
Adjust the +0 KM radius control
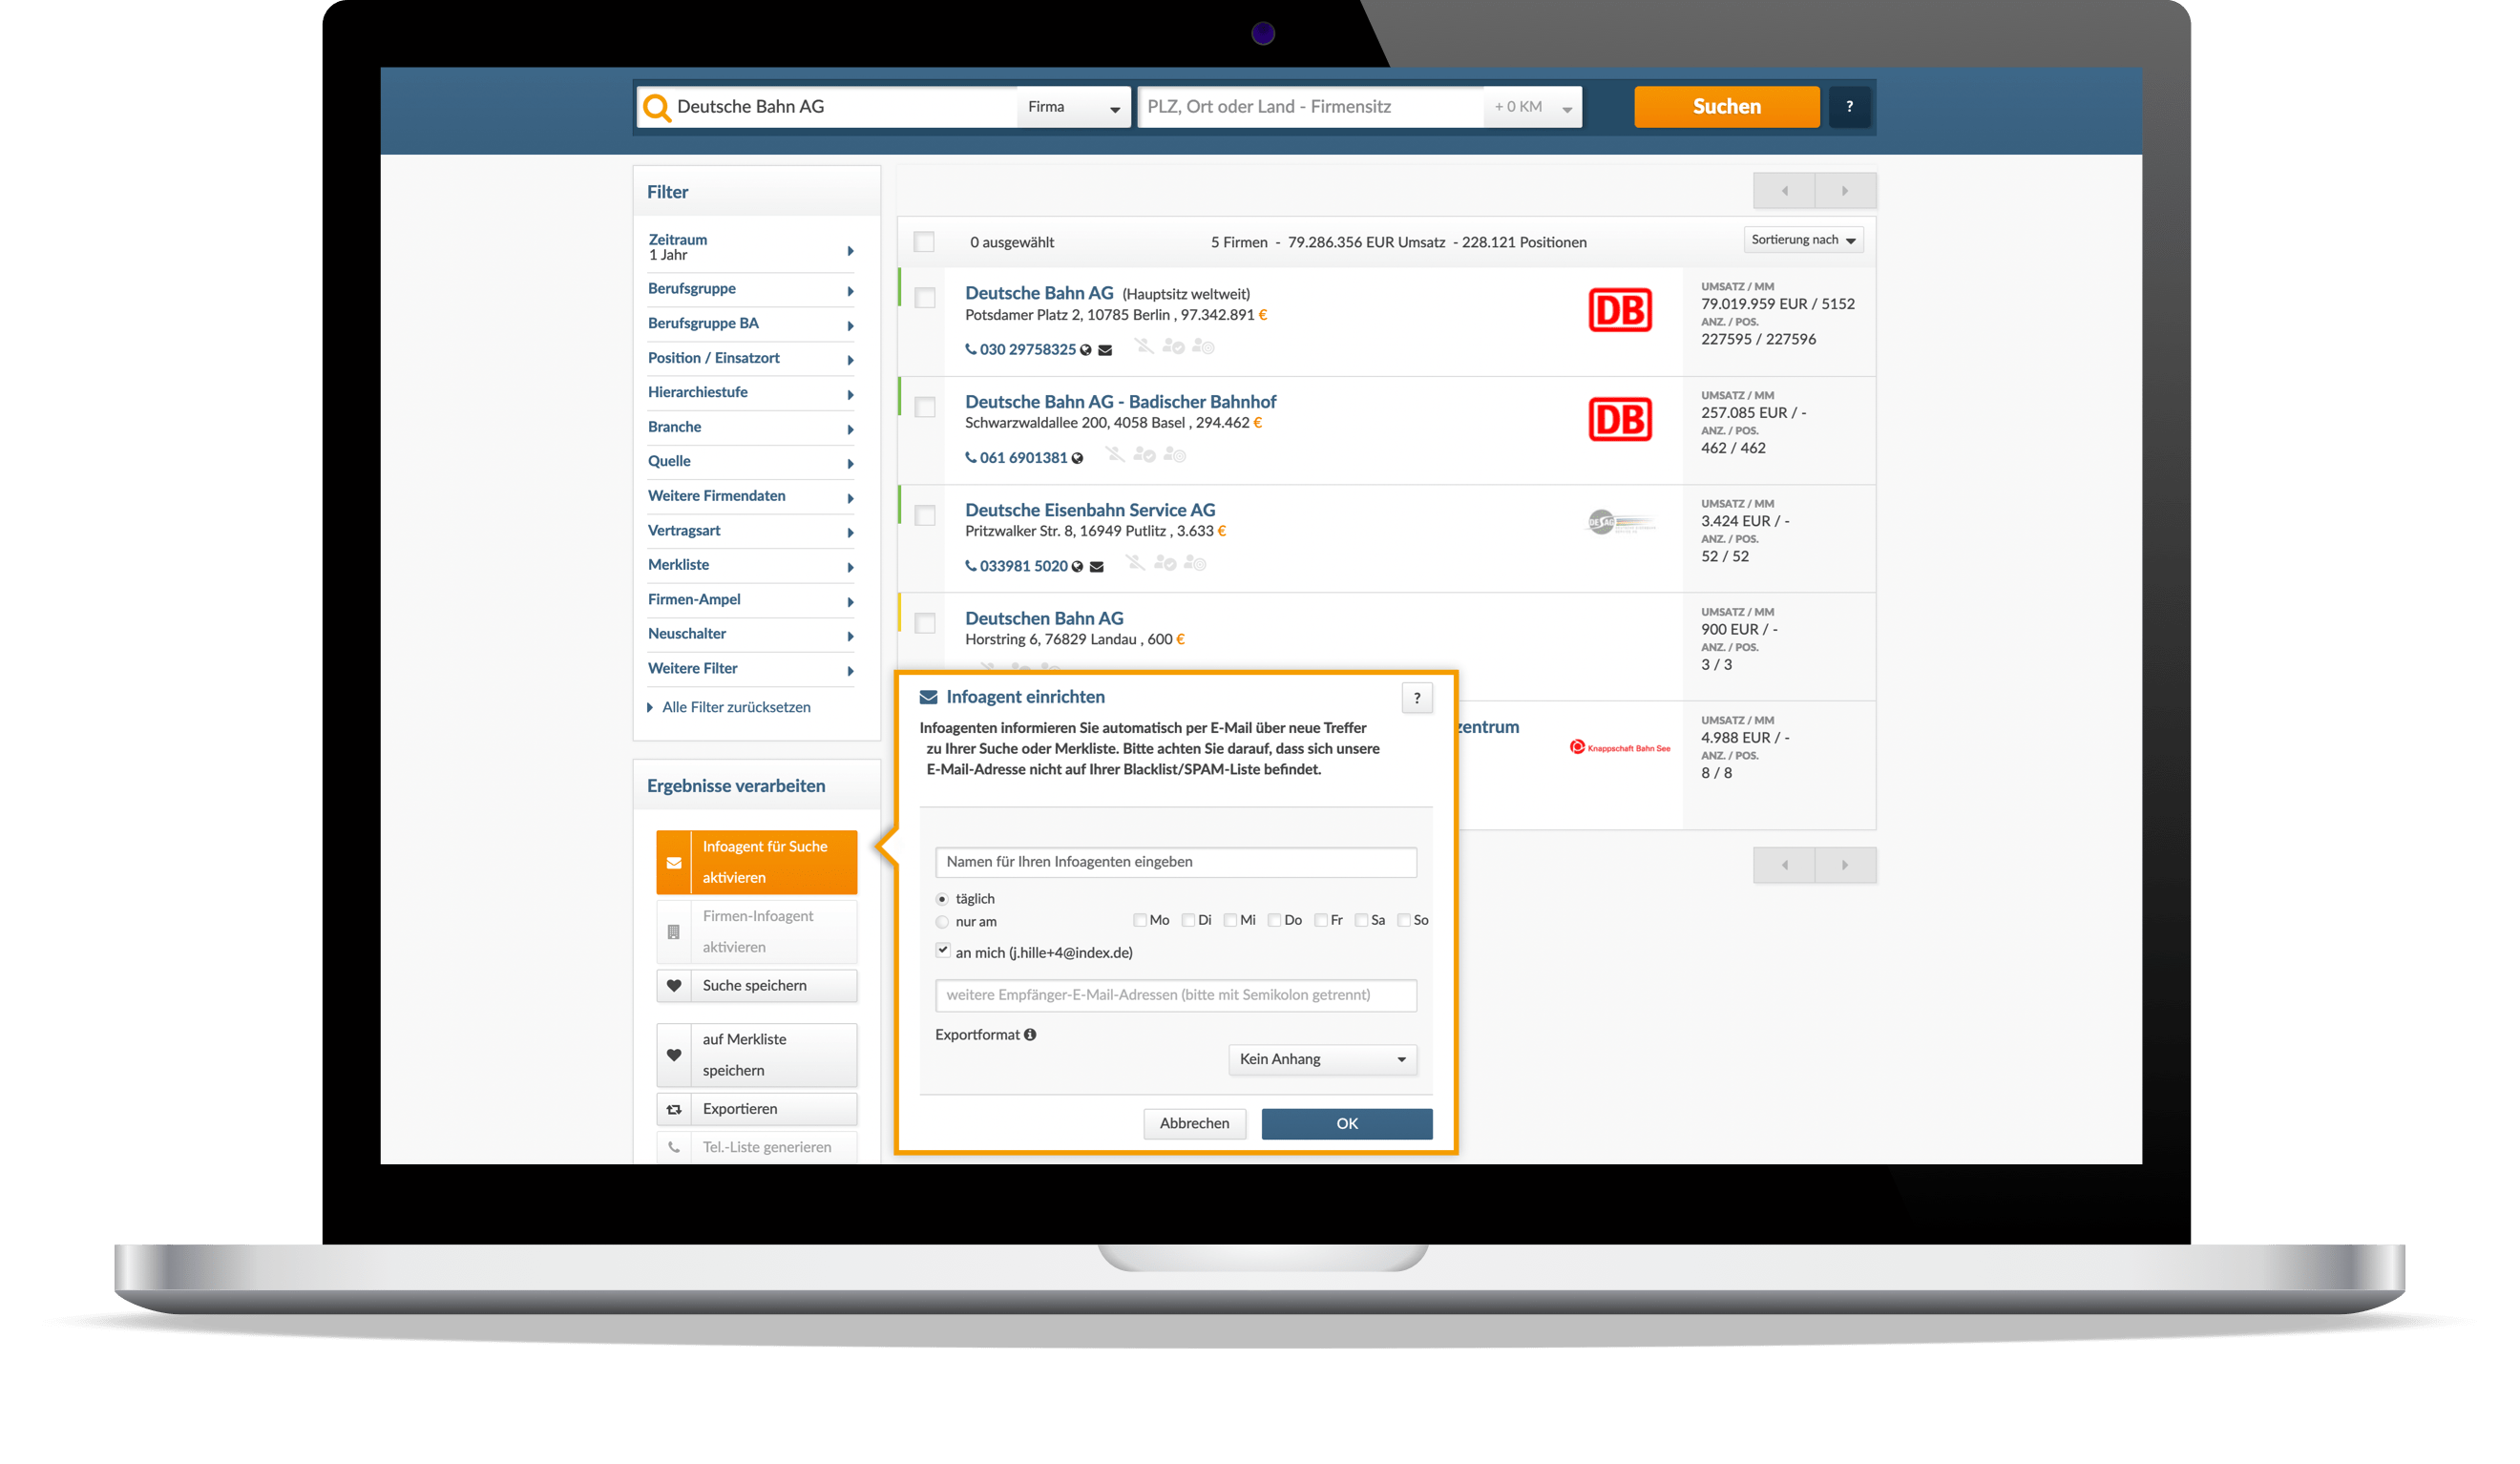coord(1532,106)
